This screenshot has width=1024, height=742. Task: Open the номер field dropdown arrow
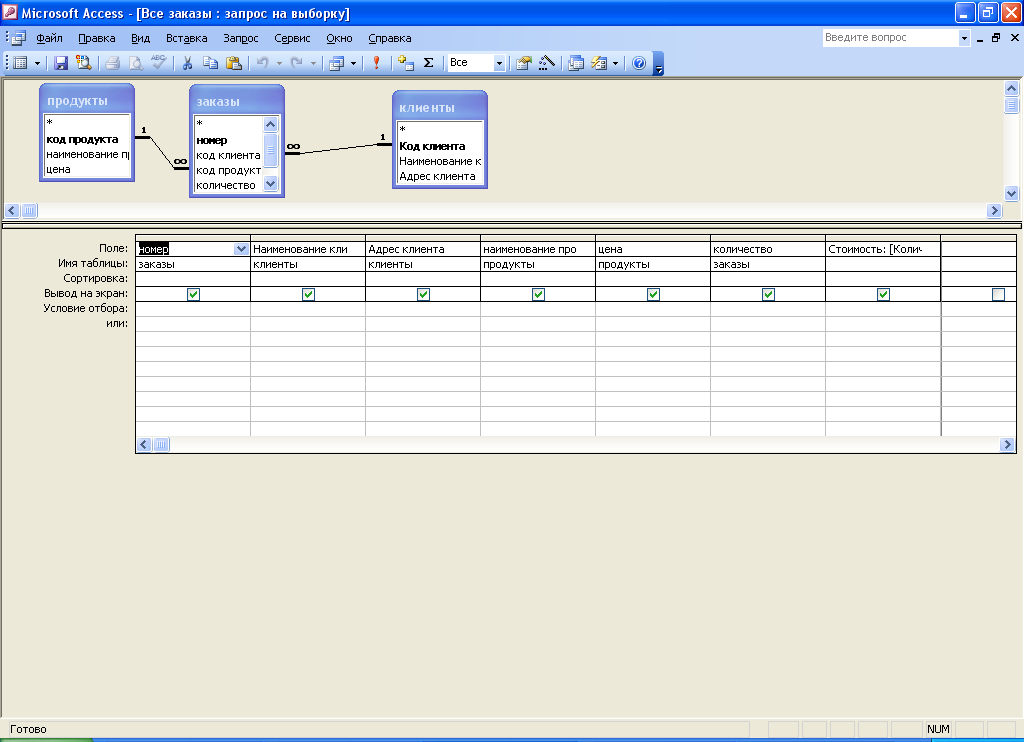coord(241,249)
